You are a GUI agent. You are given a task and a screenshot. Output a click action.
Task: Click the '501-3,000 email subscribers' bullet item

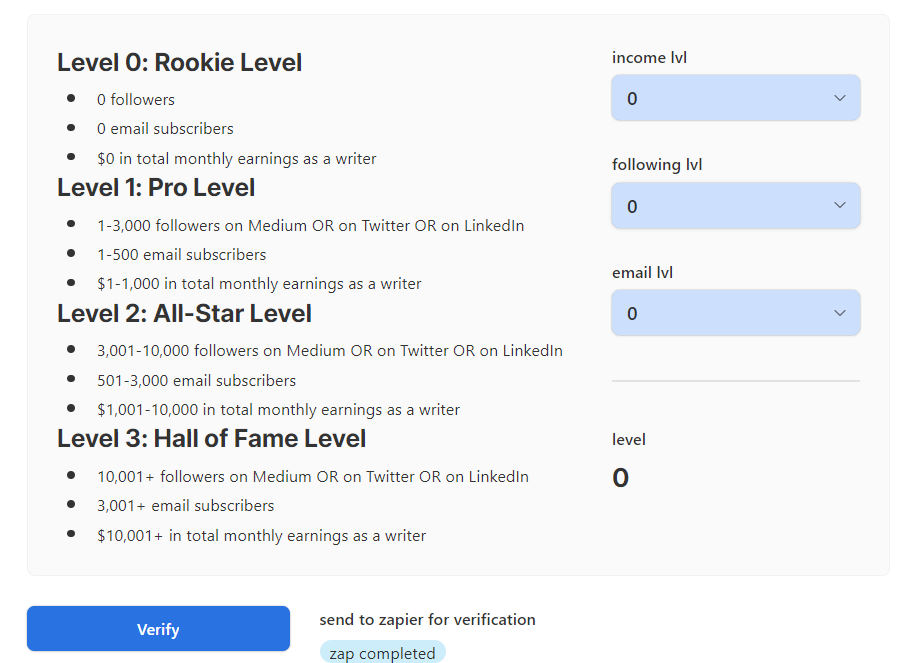196,381
